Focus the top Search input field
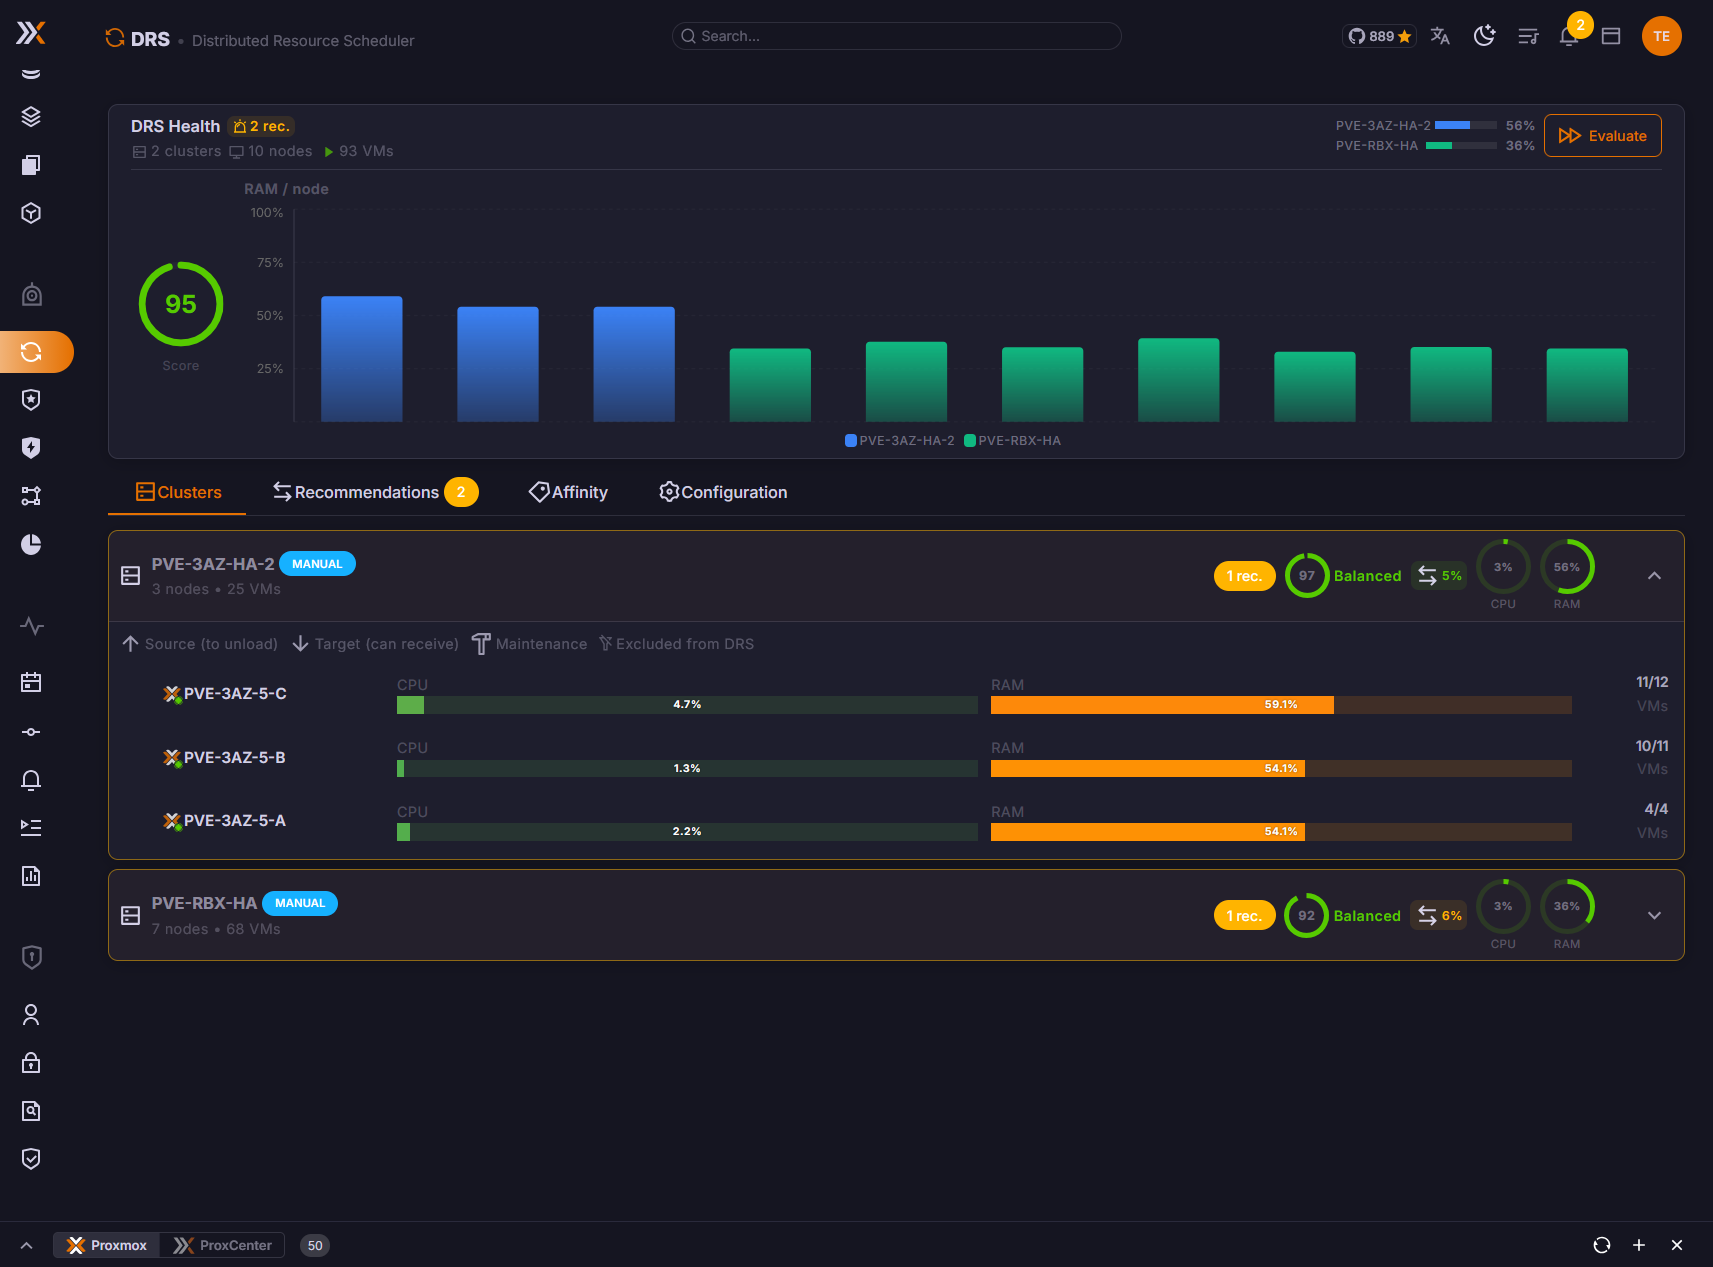 897,36
